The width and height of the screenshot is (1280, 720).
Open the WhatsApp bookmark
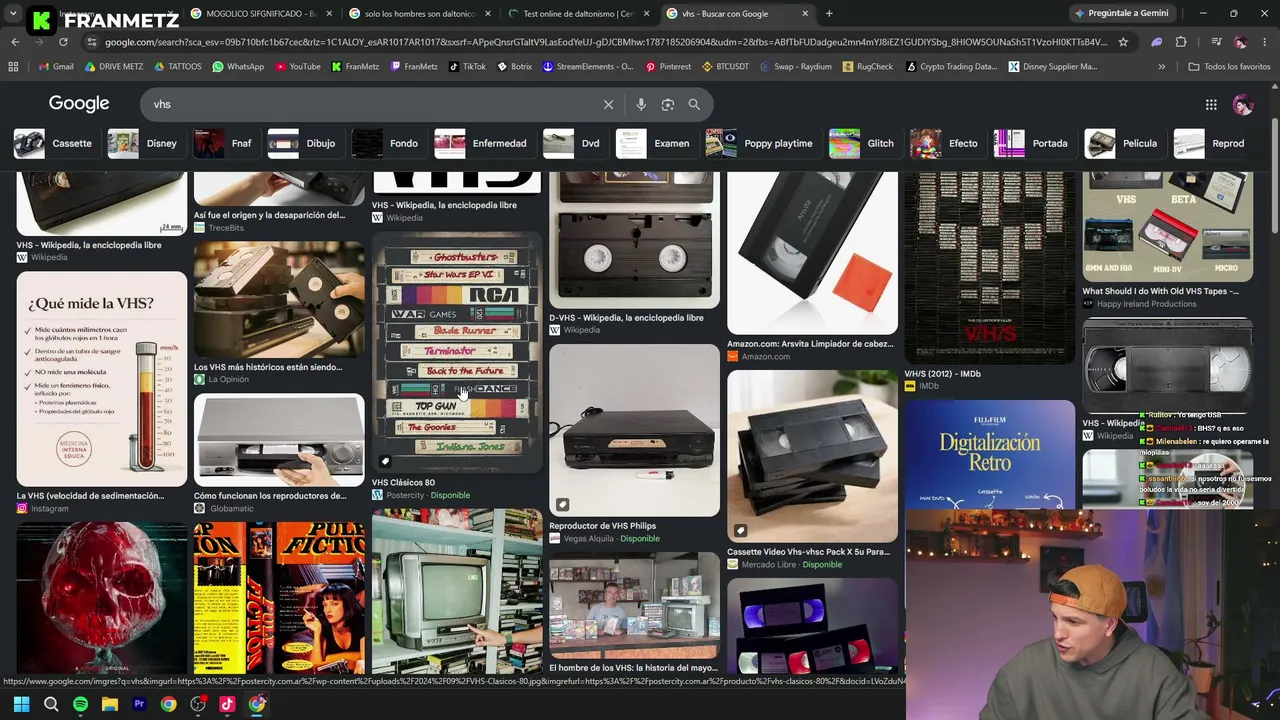pos(238,67)
